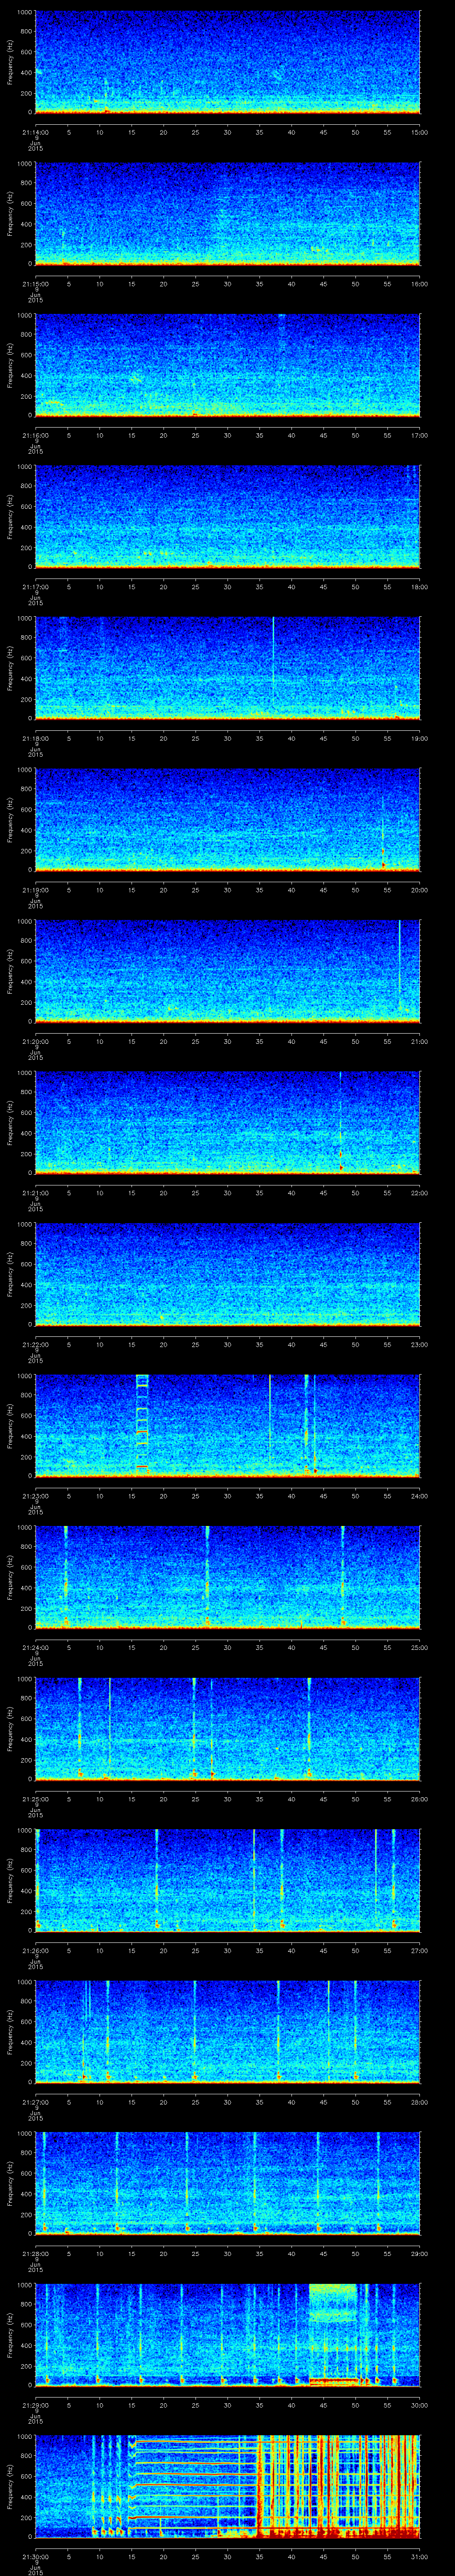This screenshot has width=455, height=2576.
Task: Click the 17:00 end label of 21:16:00 panel
Action: (x=419, y=435)
